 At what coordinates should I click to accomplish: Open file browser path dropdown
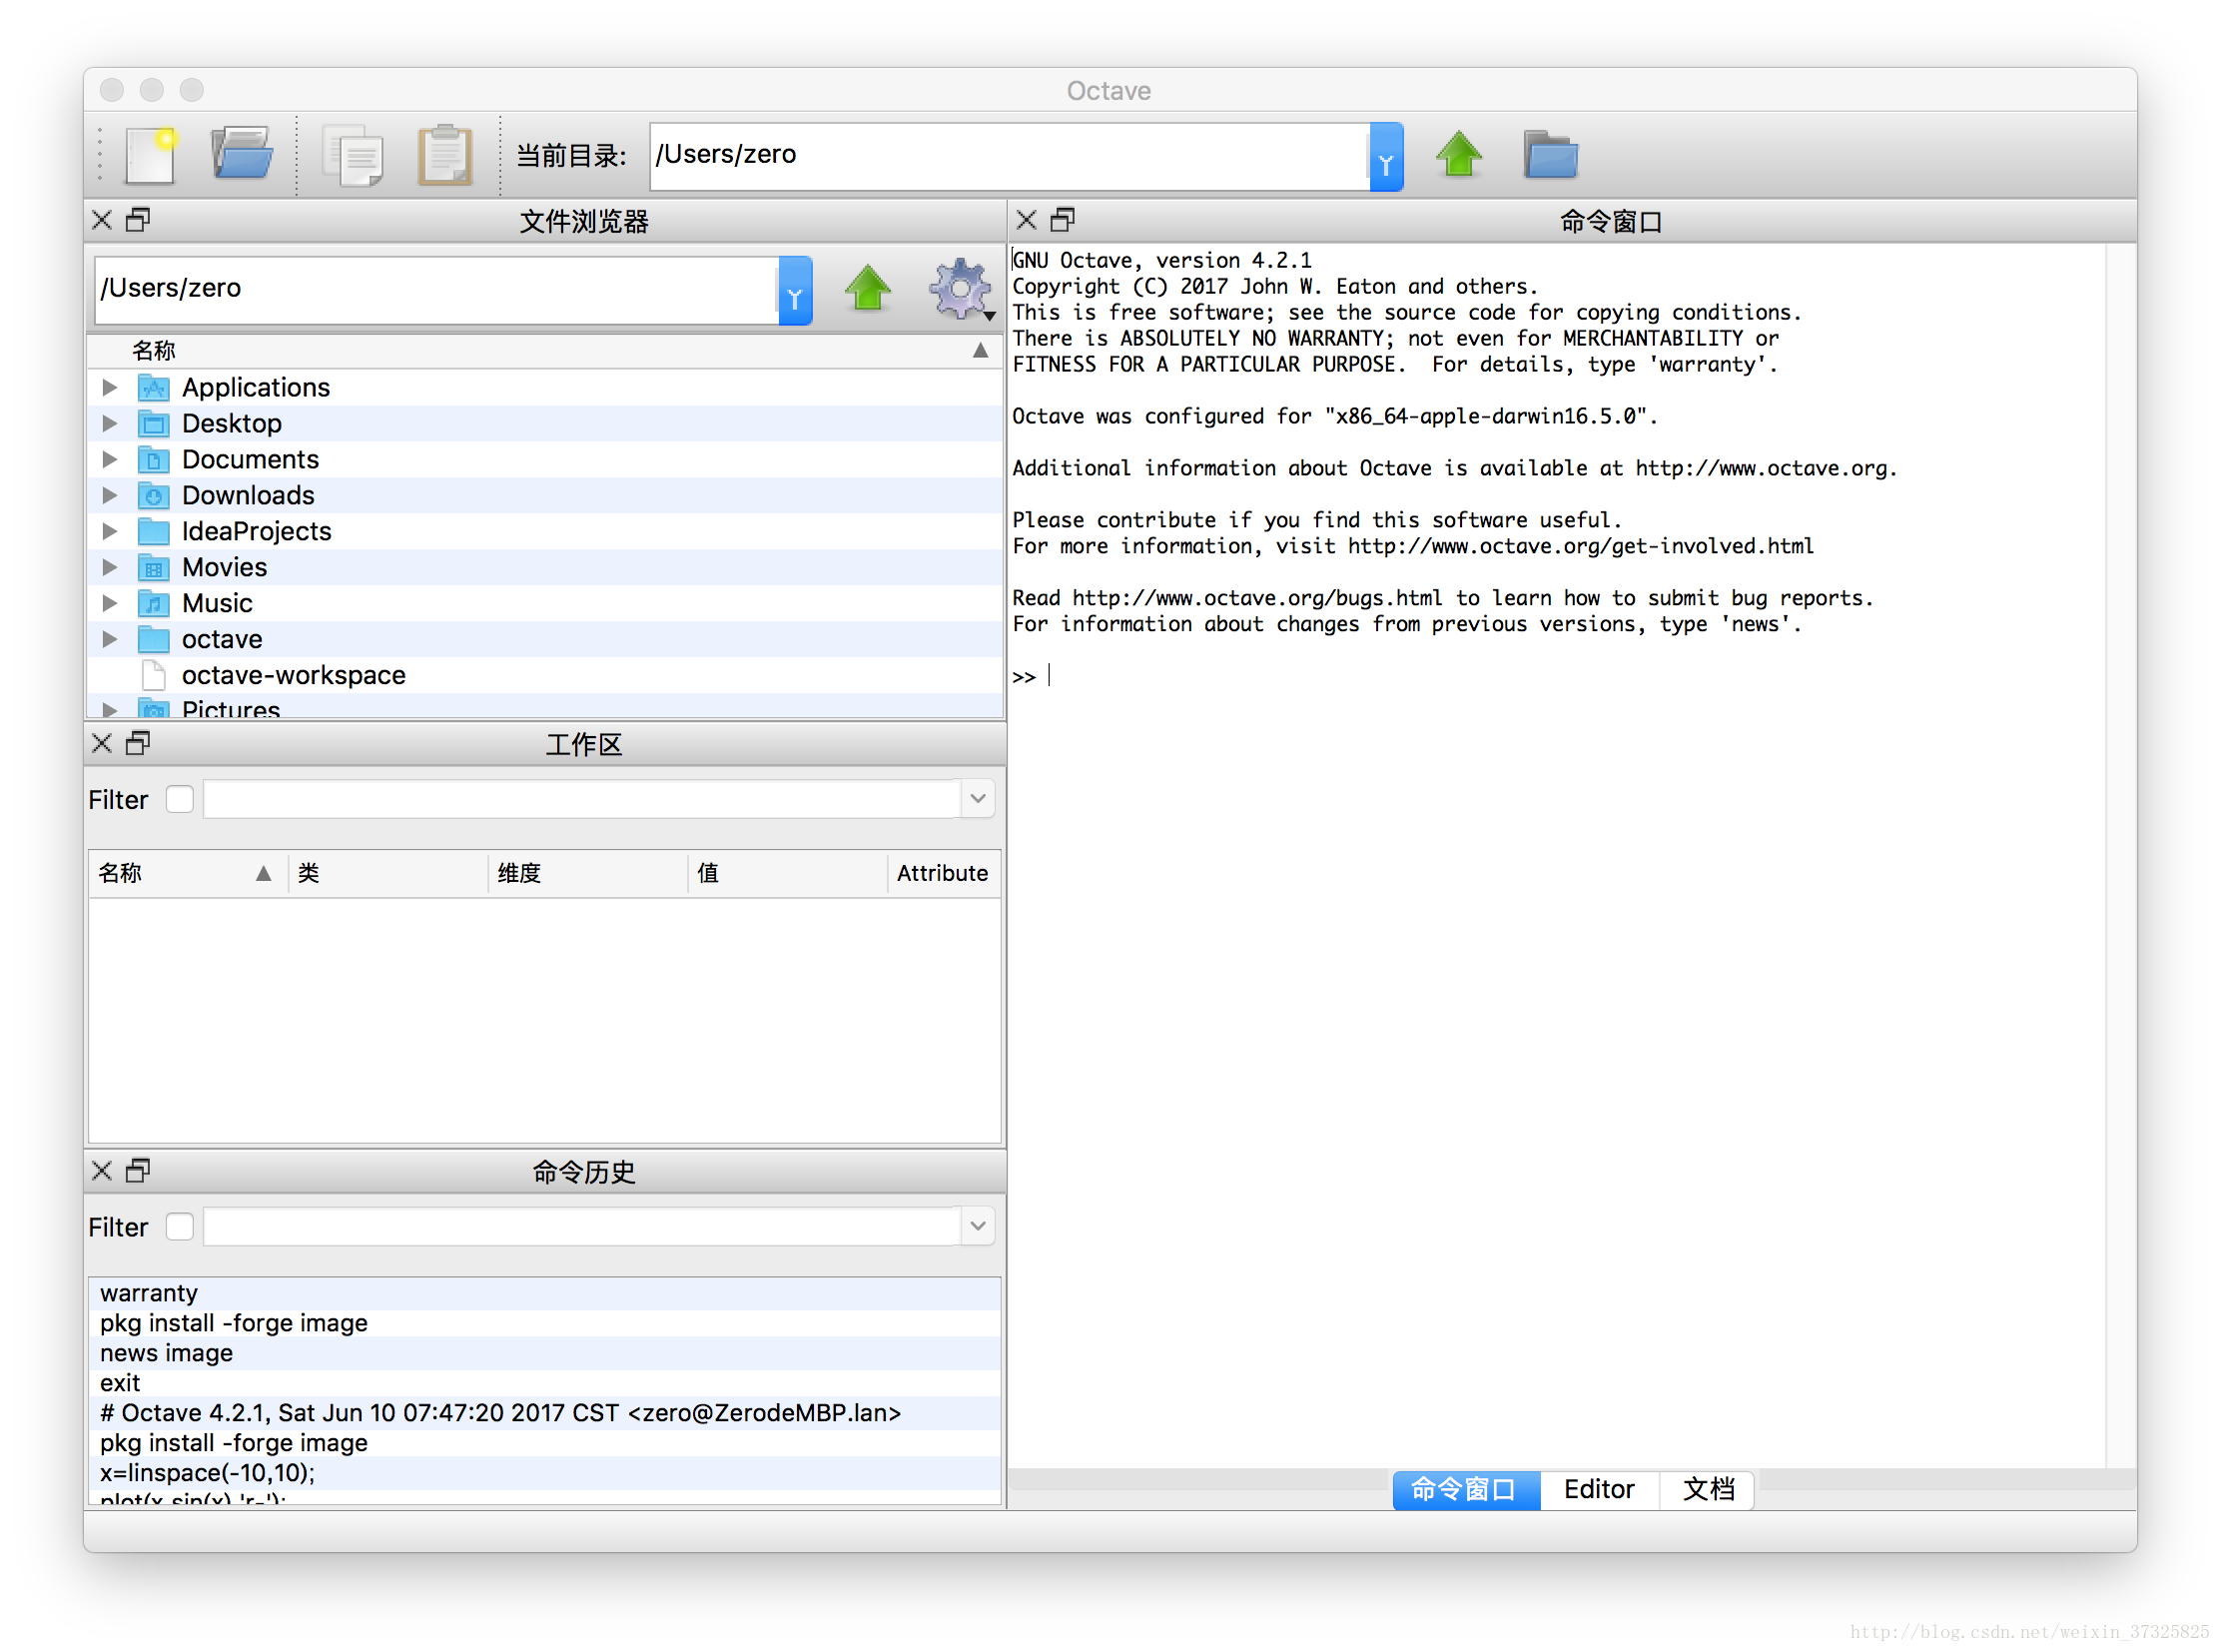click(795, 291)
